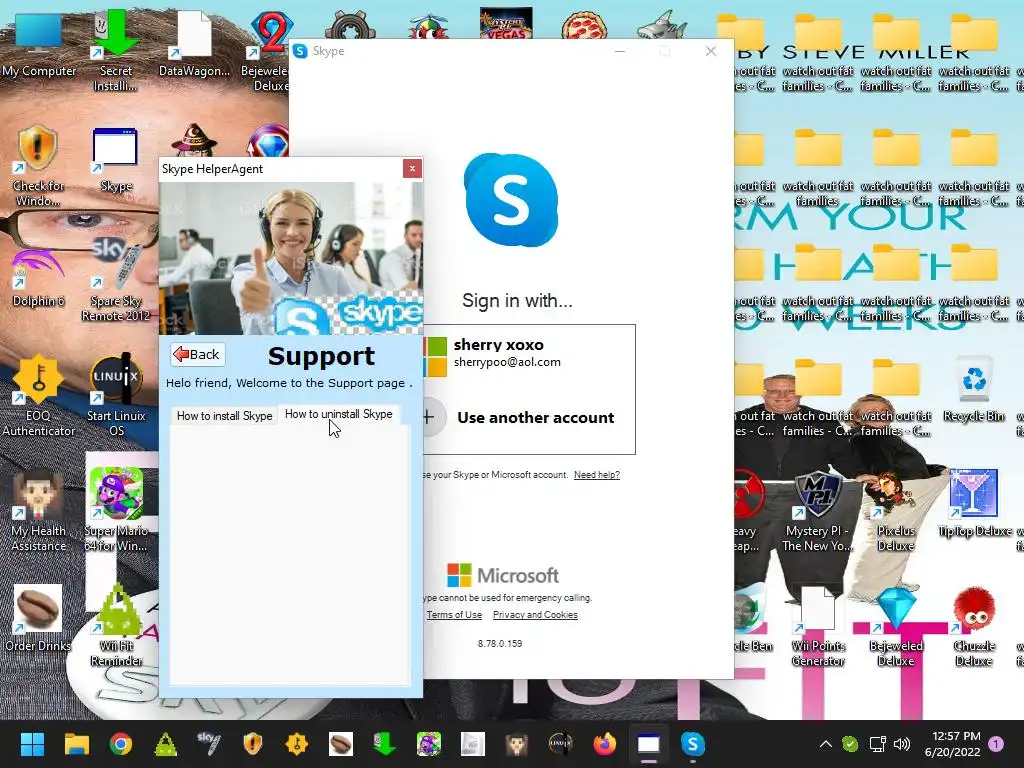
Task: Click the Skype HelperAgent window taskbar icon
Action: 648,744
